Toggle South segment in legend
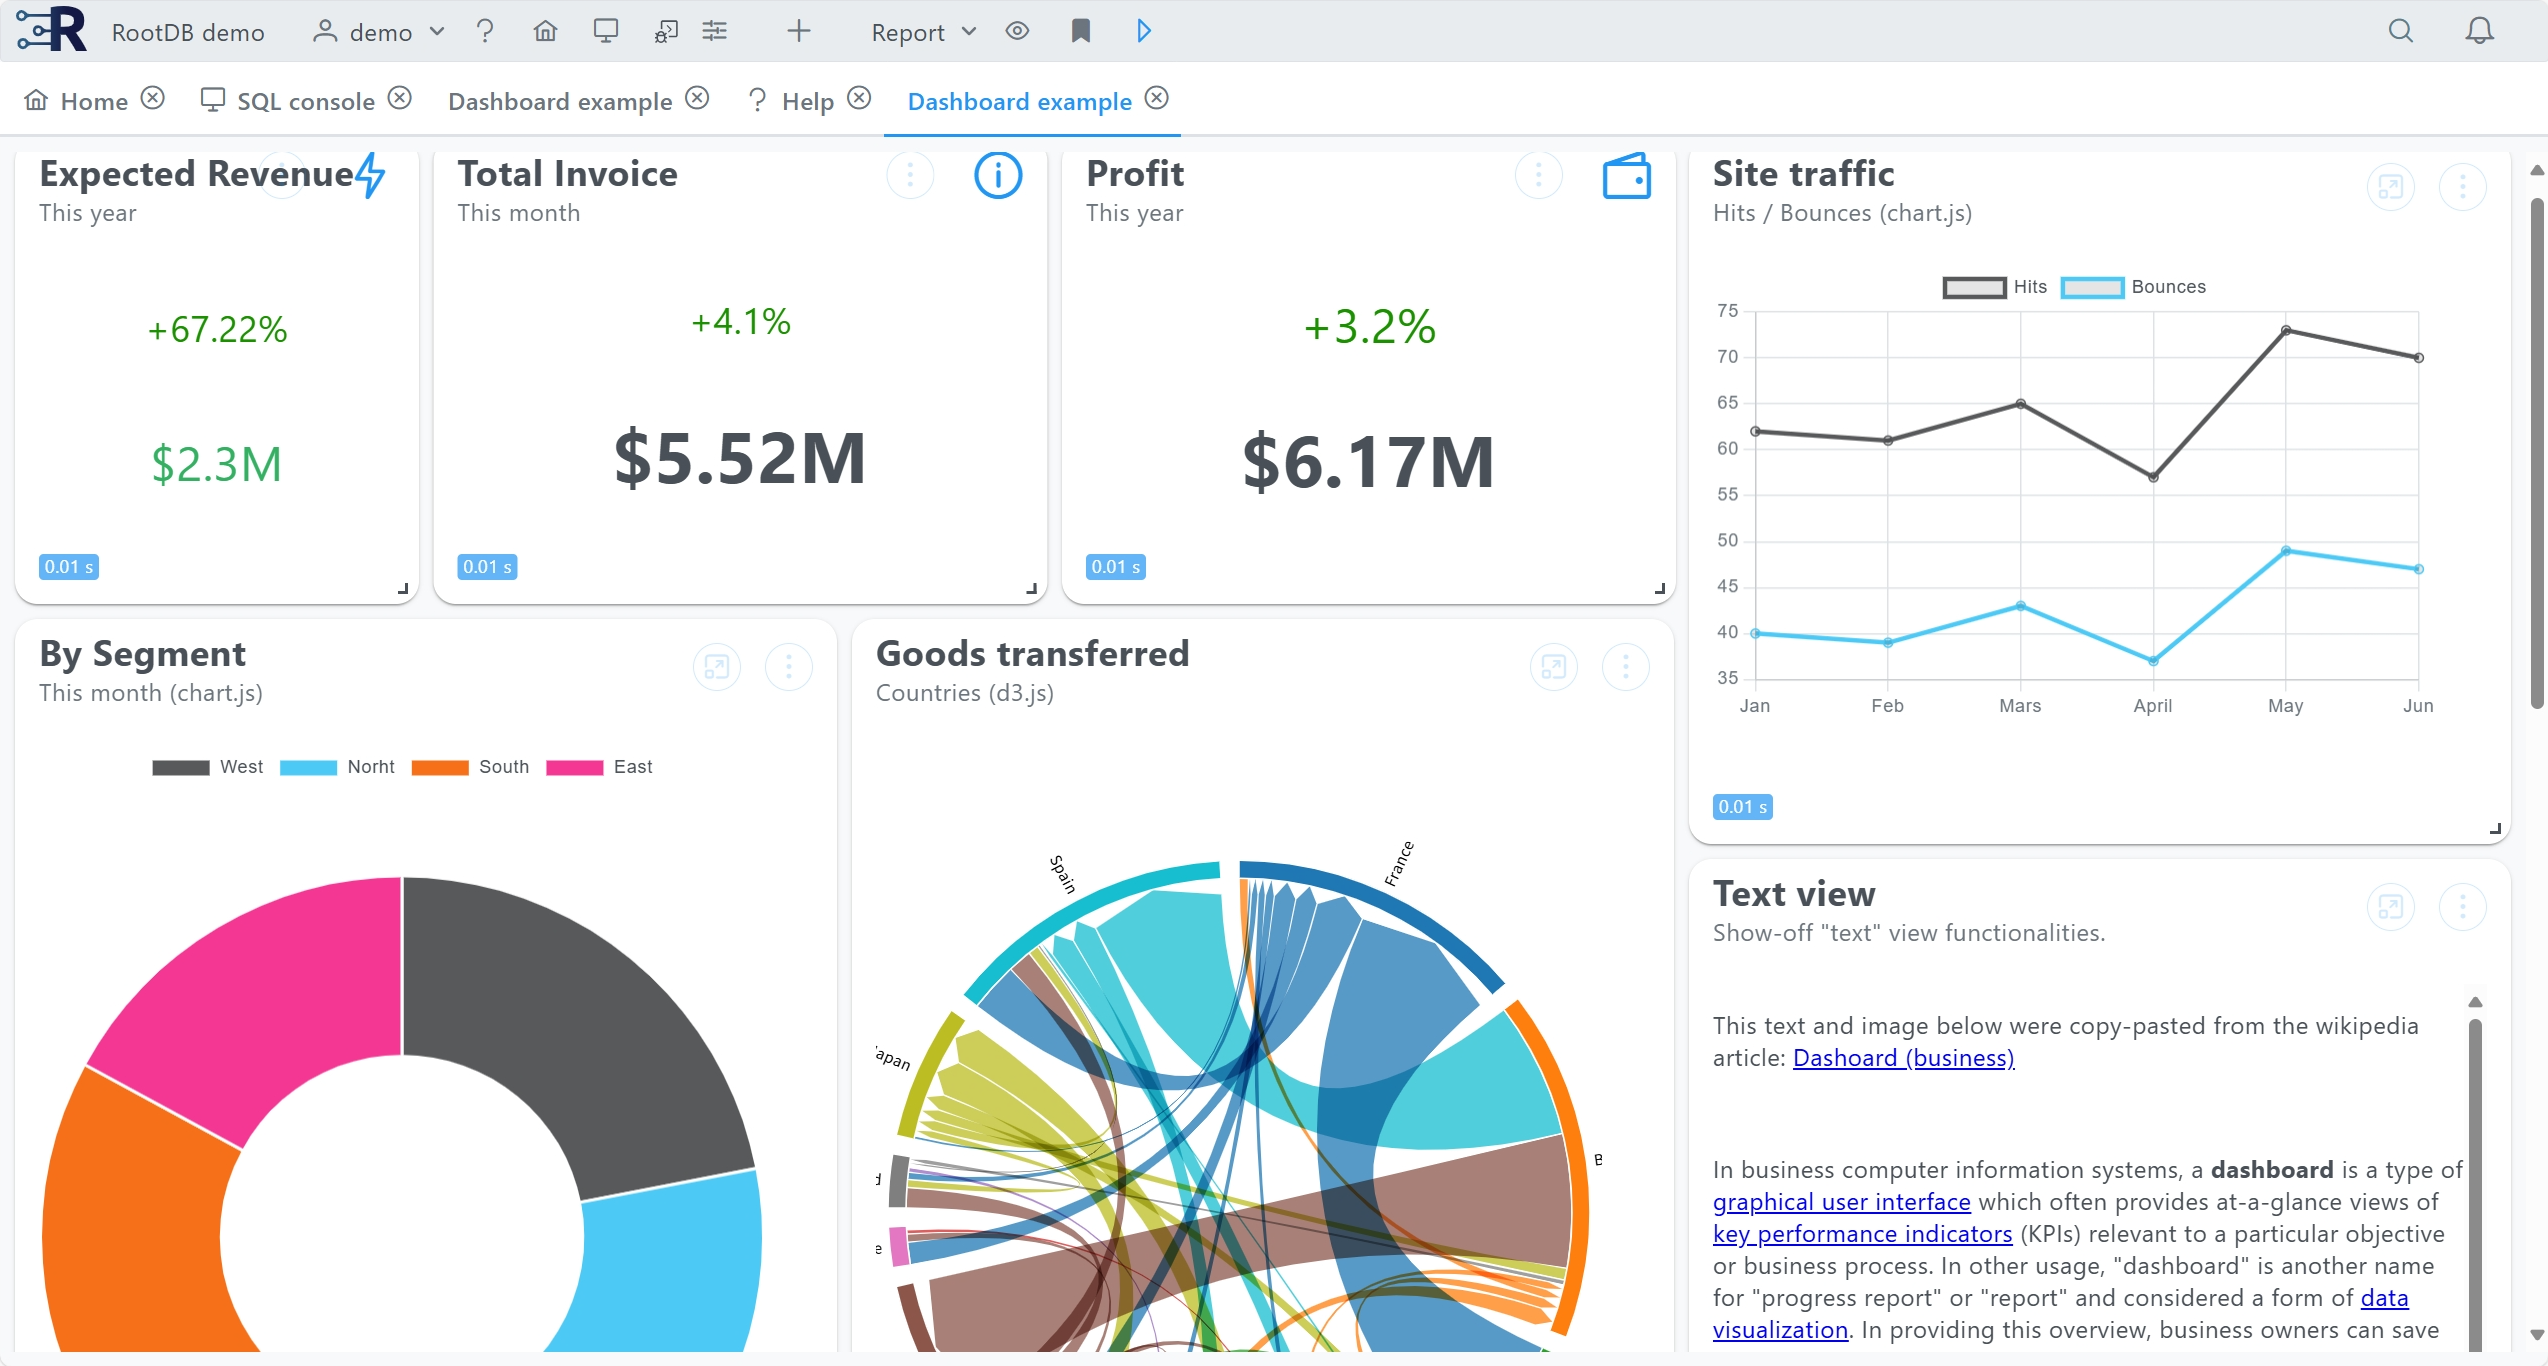This screenshot has height=1366, width=2548. pos(470,767)
